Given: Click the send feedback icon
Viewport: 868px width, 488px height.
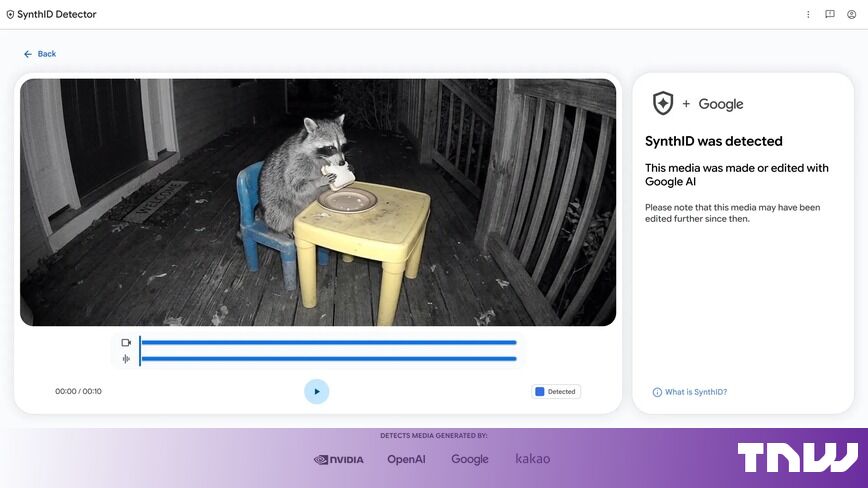Looking at the screenshot, I should 830,14.
